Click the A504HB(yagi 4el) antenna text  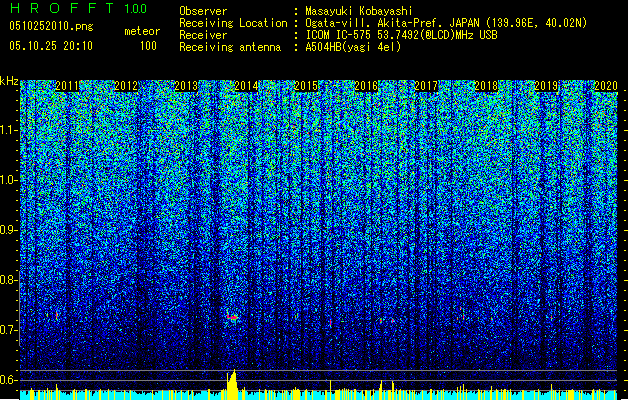tap(353, 47)
